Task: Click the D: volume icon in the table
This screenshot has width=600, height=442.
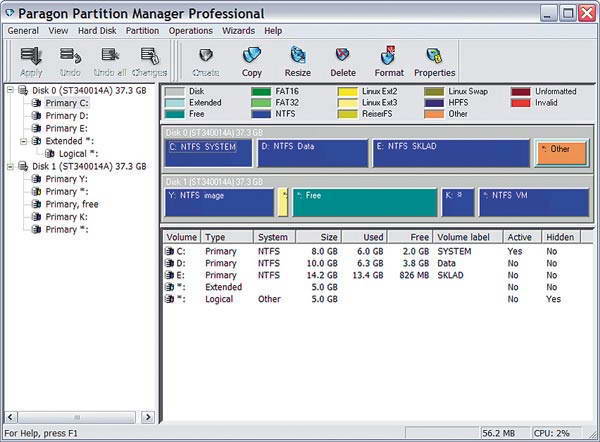Action: [x=169, y=263]
